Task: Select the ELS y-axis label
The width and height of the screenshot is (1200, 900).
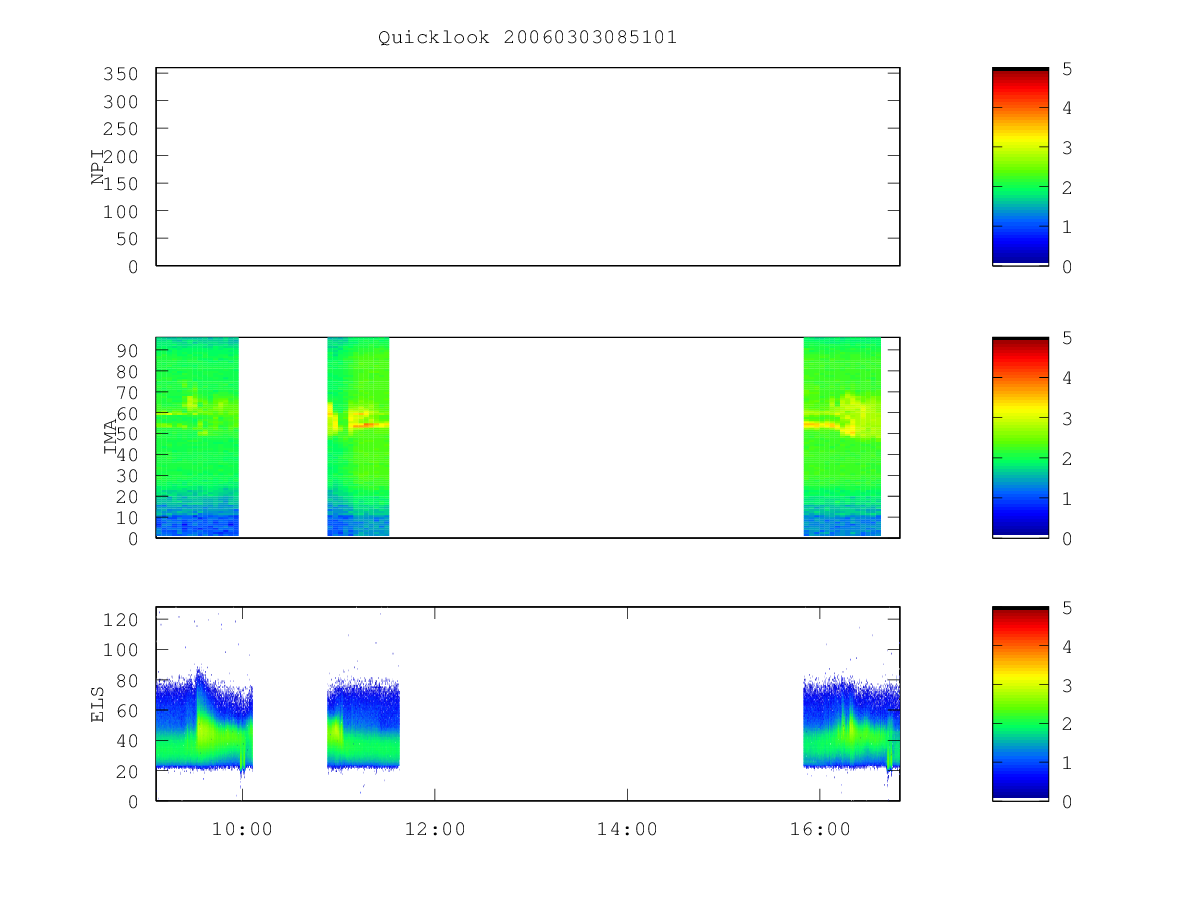Action: click(98, 704)
